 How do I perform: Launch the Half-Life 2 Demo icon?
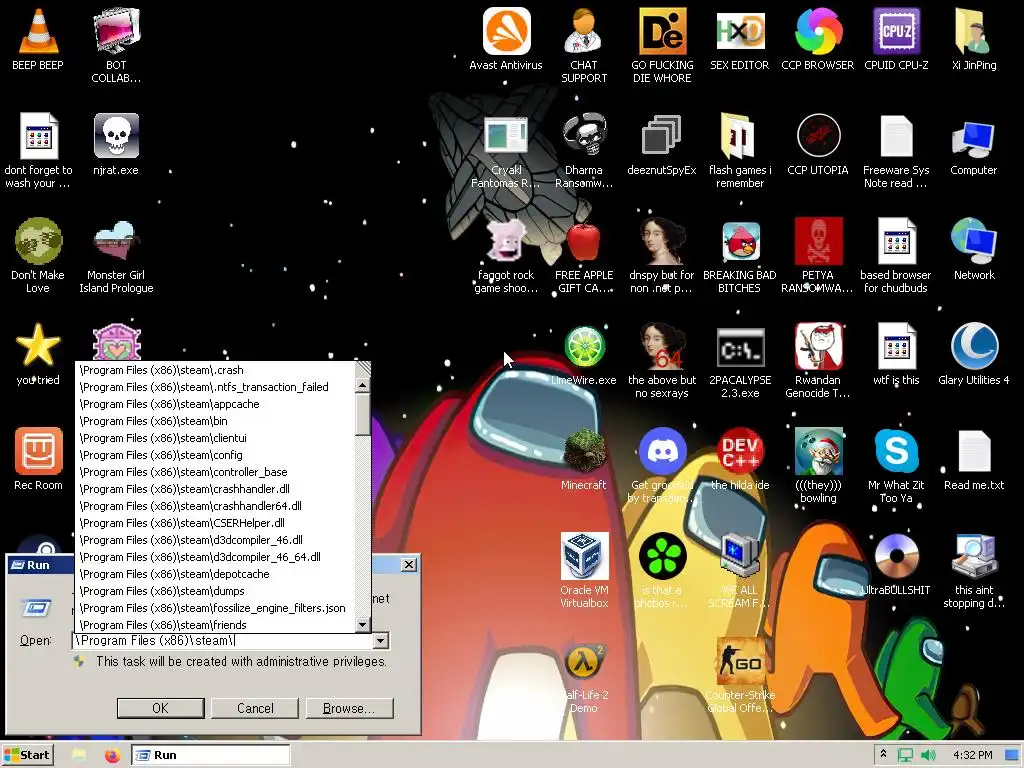584,661
